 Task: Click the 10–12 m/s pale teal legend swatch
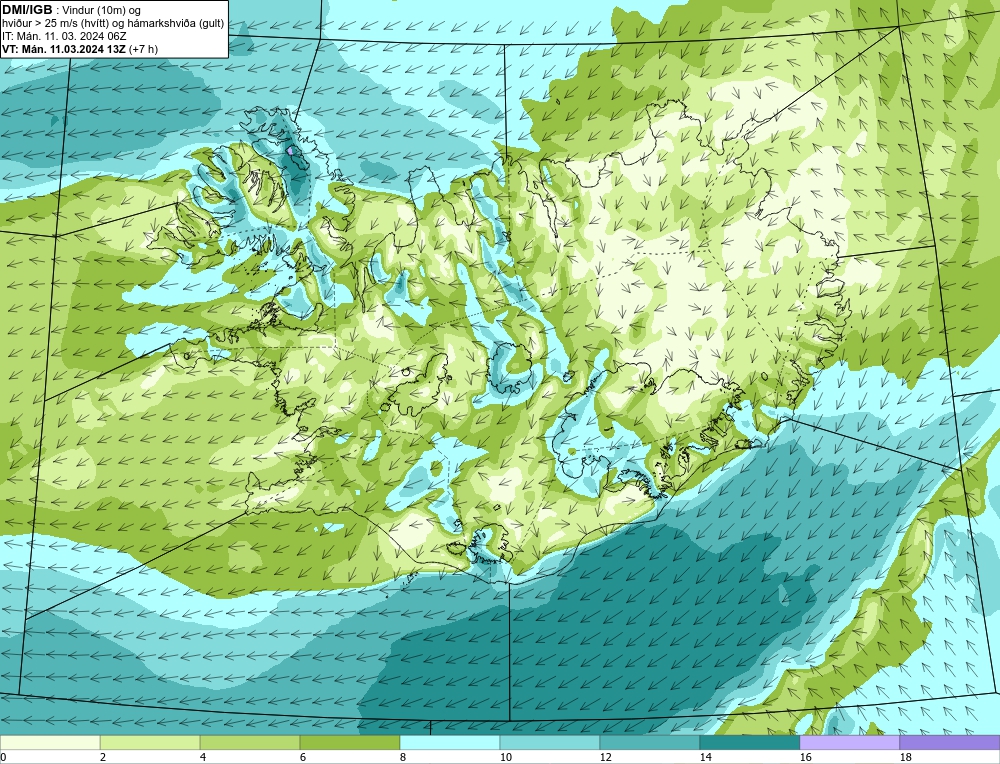coord(550,743)
